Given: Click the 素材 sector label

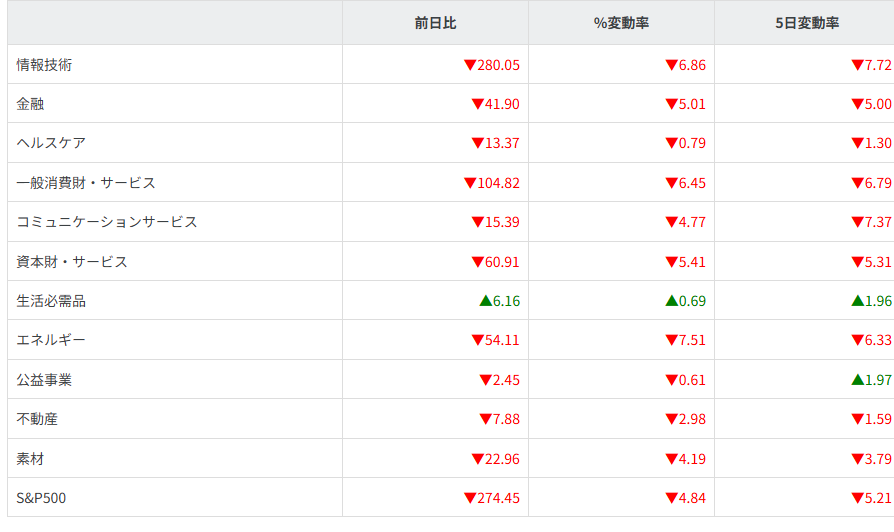Looking at the screenshot, I should (31, 459).
